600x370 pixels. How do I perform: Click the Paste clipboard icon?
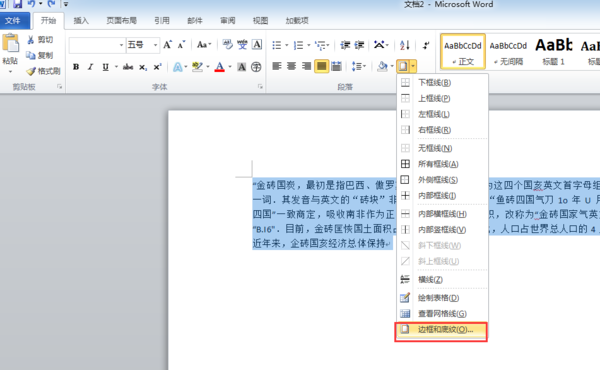click(11, 43)
